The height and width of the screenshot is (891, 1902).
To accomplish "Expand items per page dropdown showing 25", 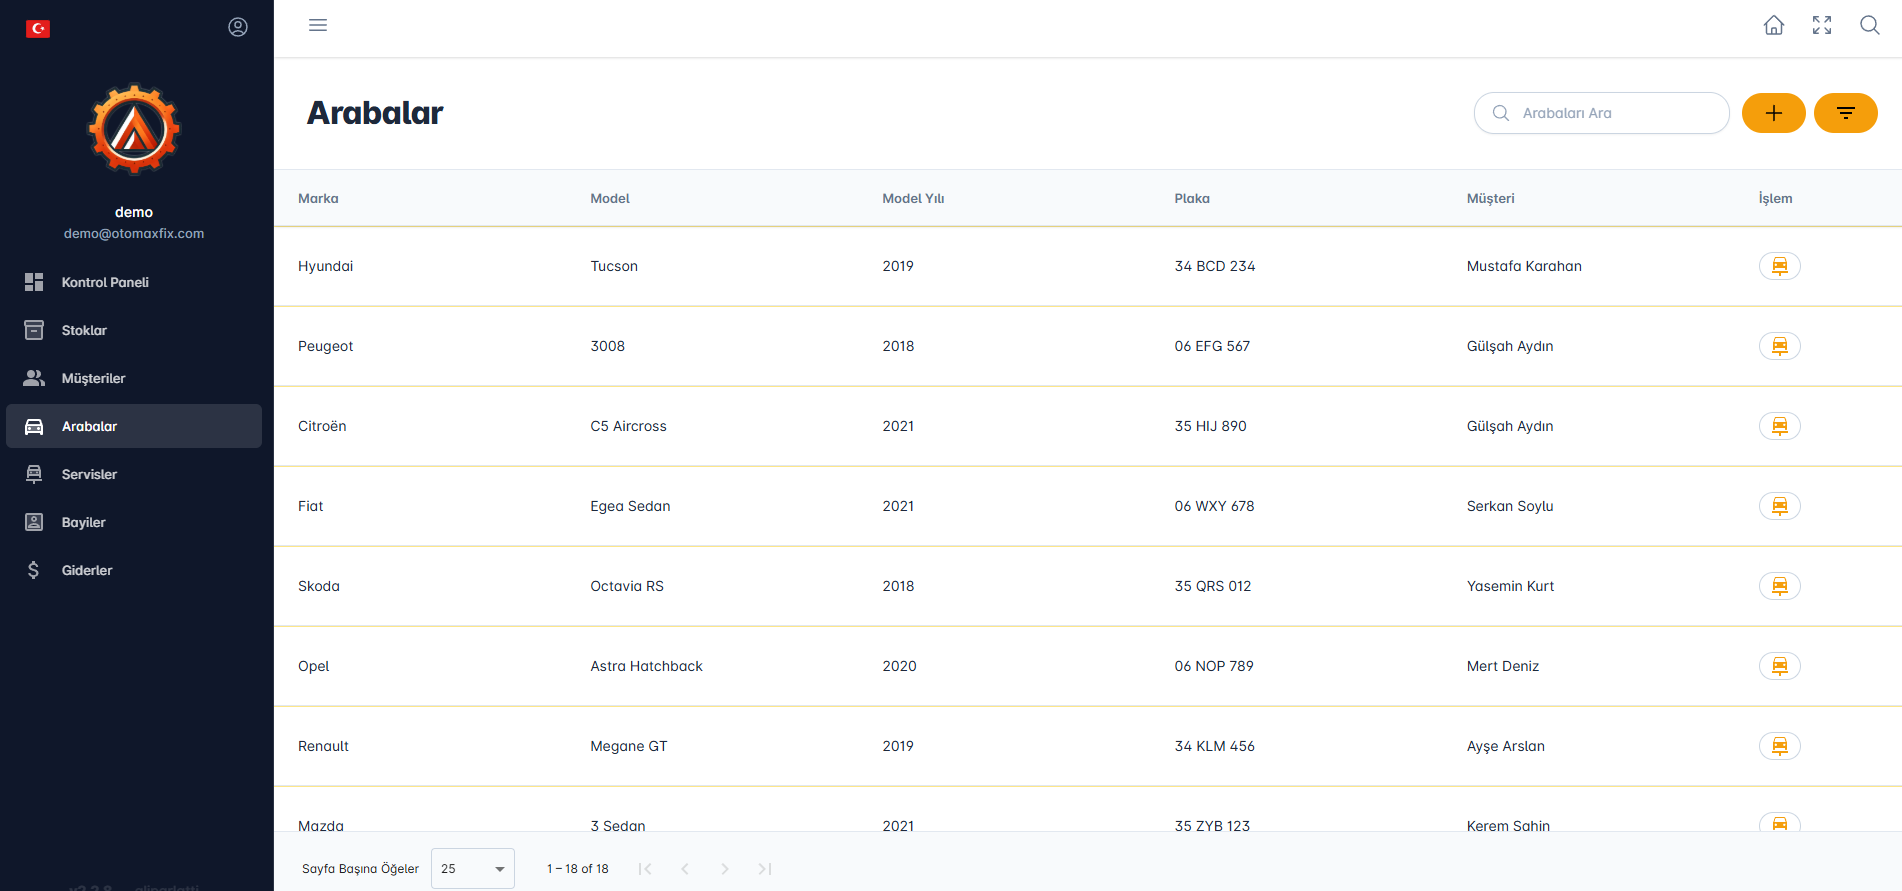I will (x=473, y=868).
